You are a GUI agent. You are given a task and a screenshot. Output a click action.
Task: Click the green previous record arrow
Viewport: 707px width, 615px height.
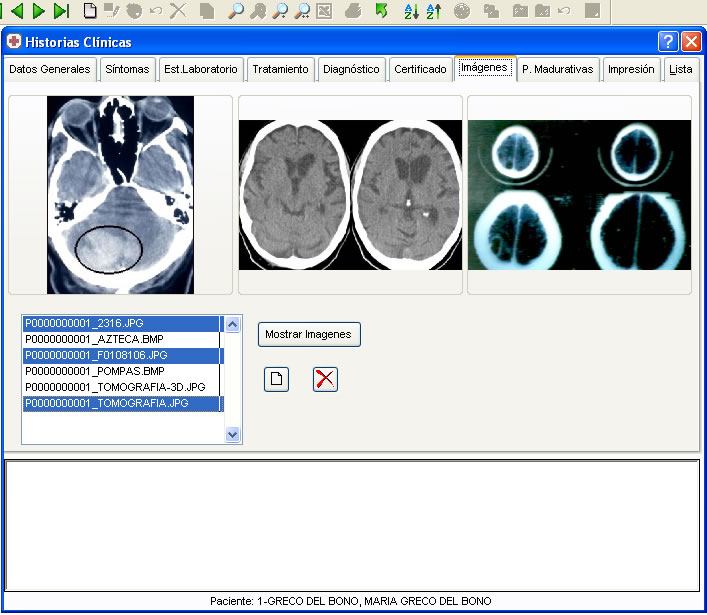[x=16, y=11]
